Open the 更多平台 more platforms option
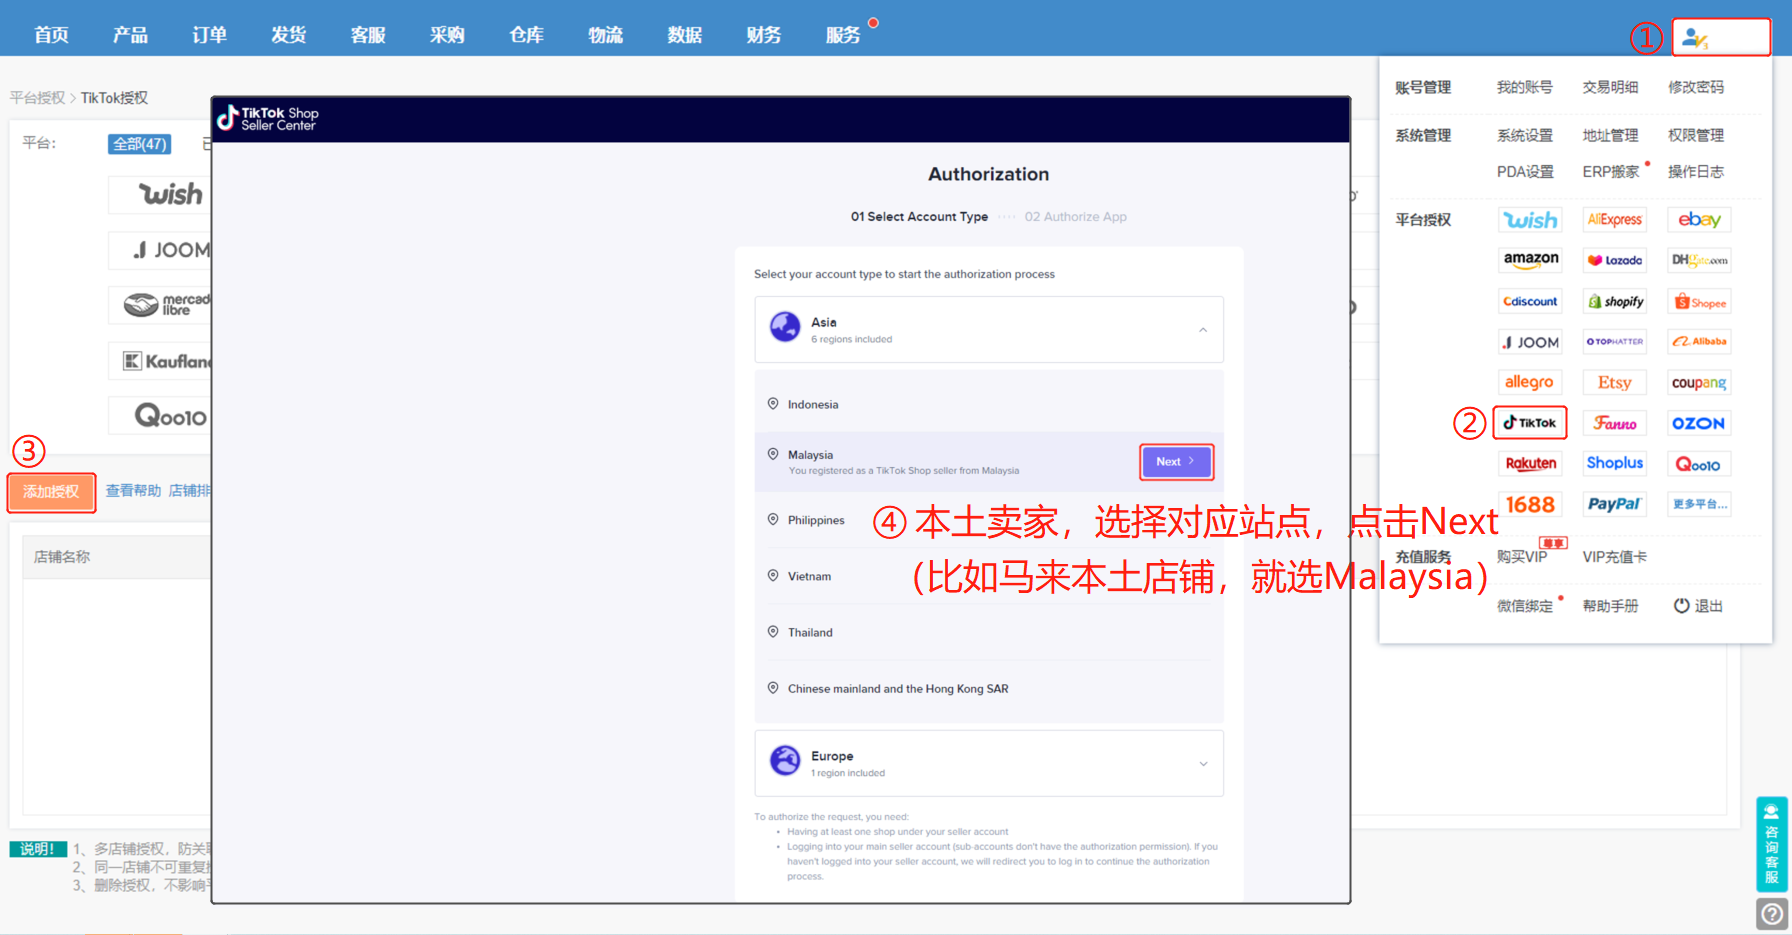1792x935 pixels. [1698, 503]
